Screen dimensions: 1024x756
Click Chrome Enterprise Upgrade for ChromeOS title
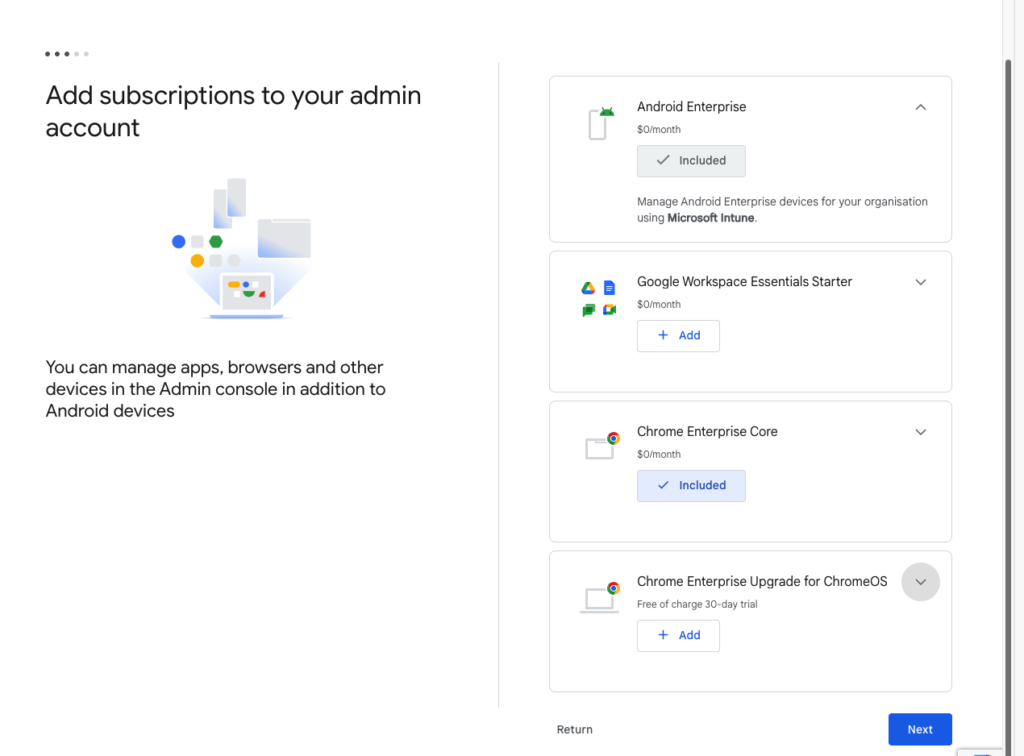(x=762, y=581)
